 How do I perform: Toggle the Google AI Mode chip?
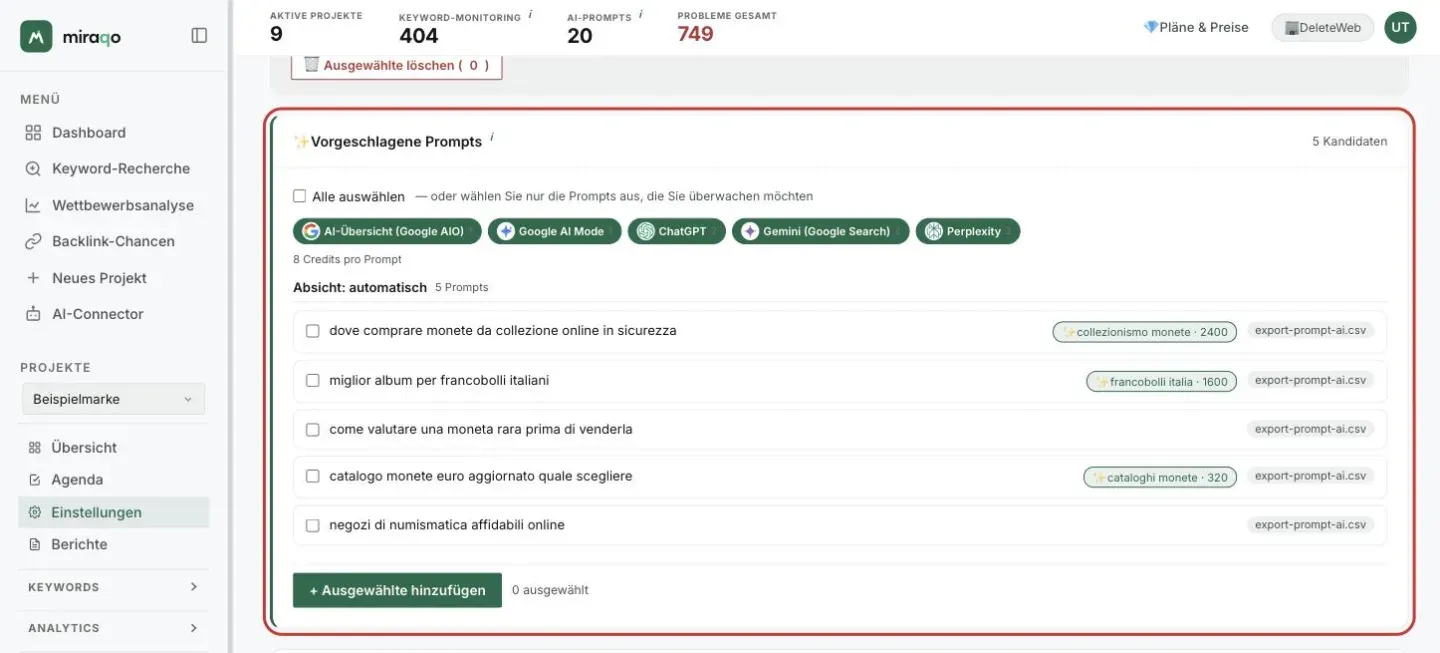(x=554, y=231)
